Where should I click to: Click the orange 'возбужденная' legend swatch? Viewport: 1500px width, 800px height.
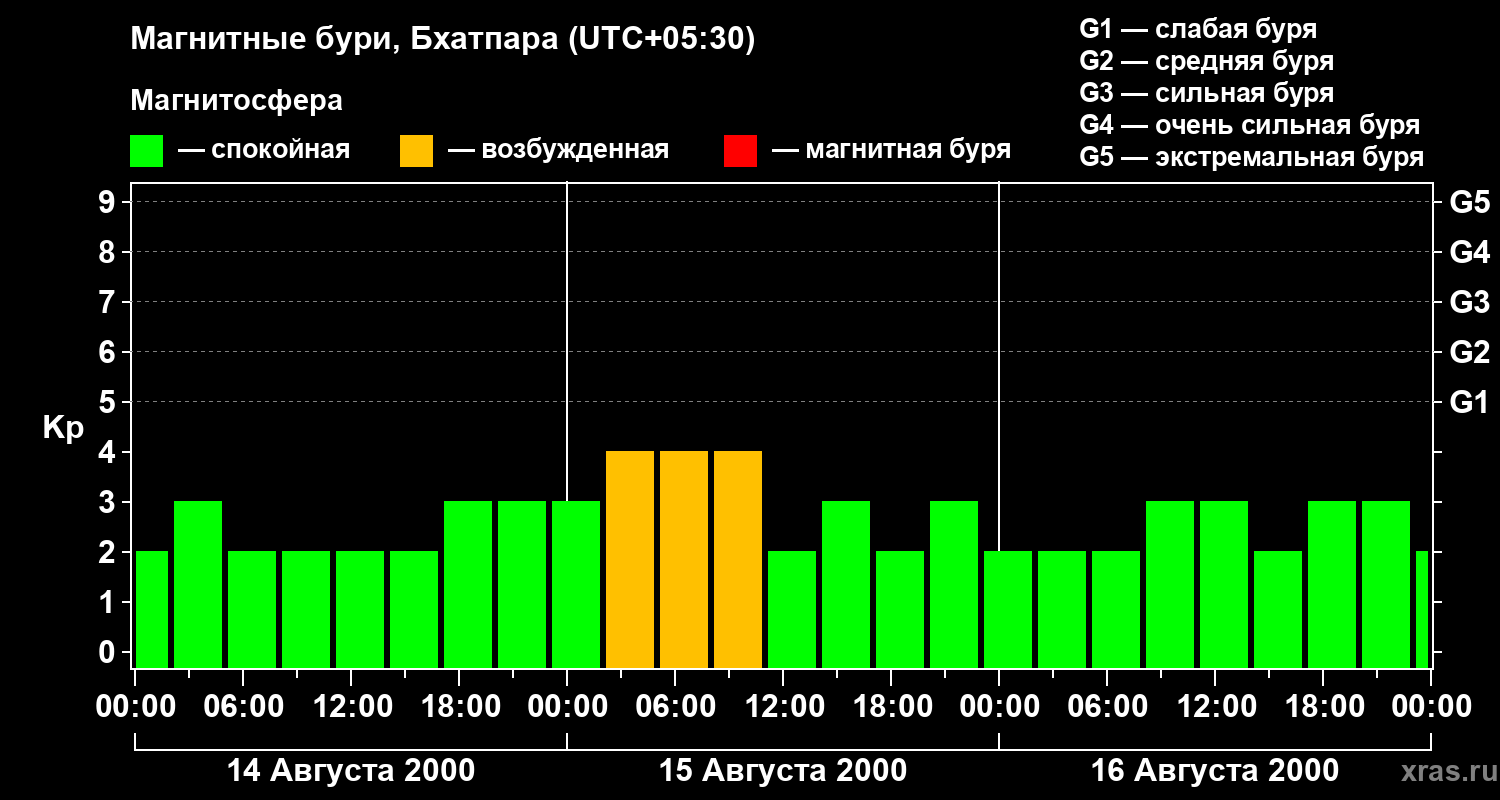416,151
